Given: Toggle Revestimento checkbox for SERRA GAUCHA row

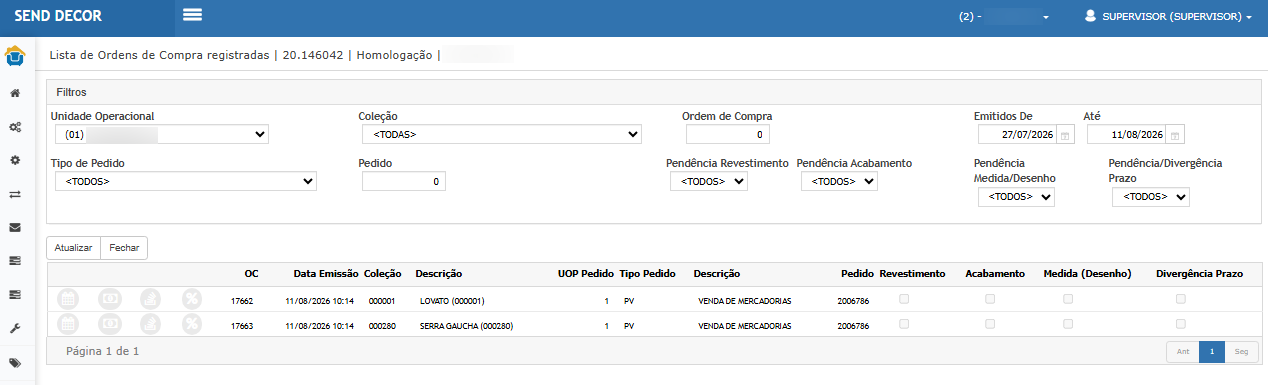Looking at the screenshot, I should 905,323.
